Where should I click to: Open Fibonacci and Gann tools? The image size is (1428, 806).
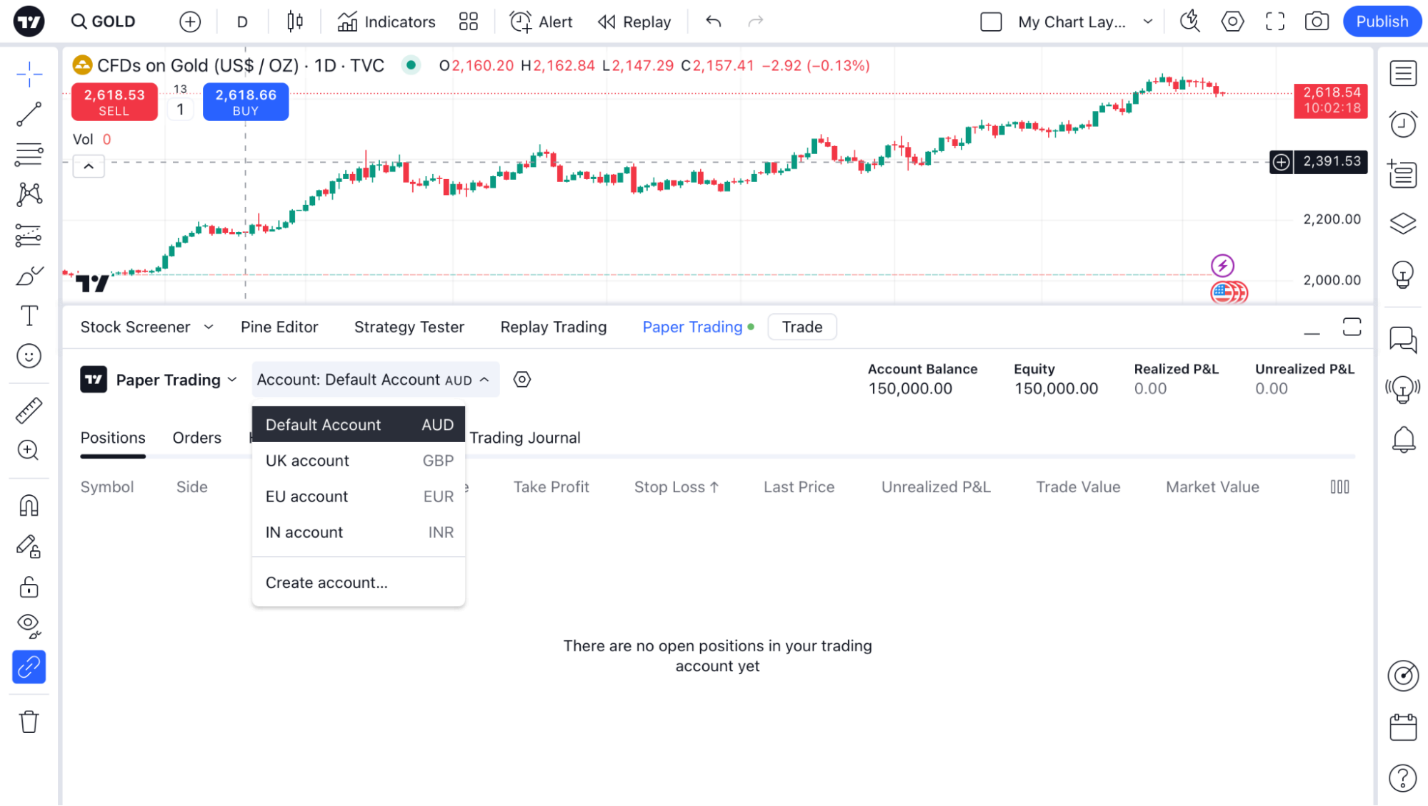[x=29, y=154]
